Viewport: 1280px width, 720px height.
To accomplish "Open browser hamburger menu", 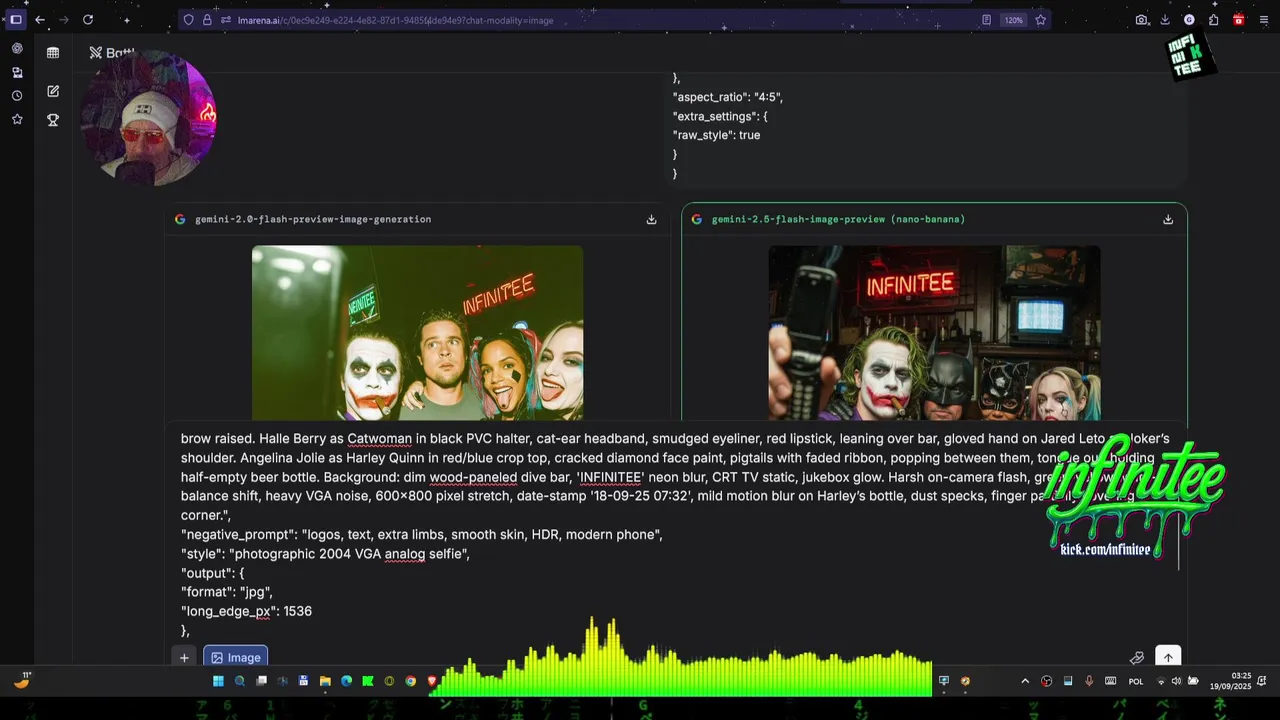I will click(x=1264, y=20).
